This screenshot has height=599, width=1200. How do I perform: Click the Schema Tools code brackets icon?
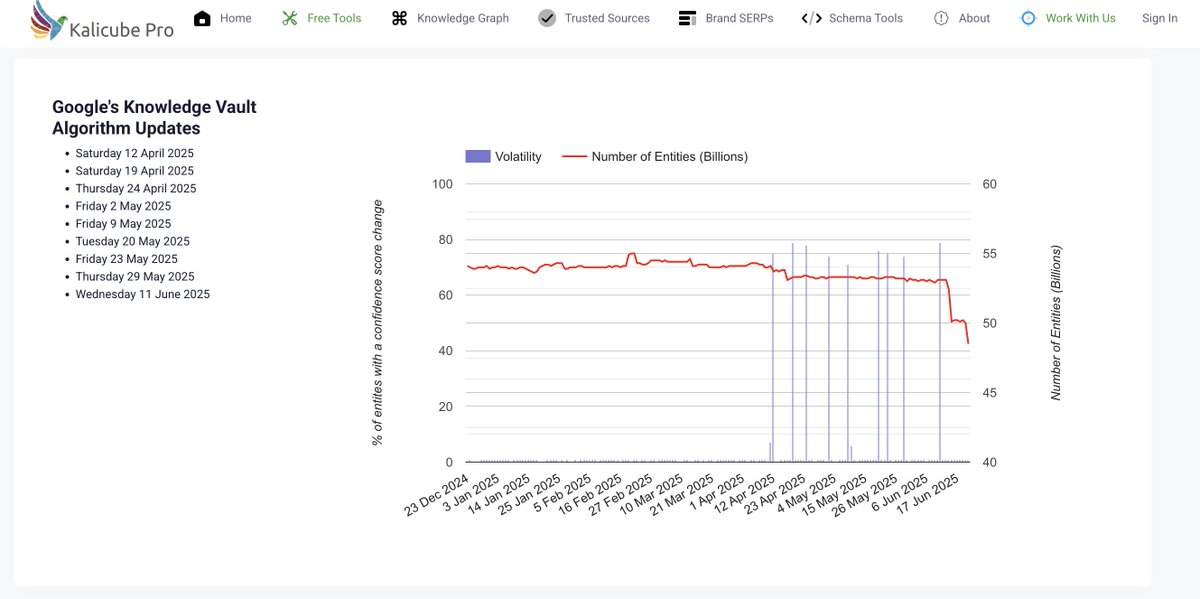tap(812, 18)
